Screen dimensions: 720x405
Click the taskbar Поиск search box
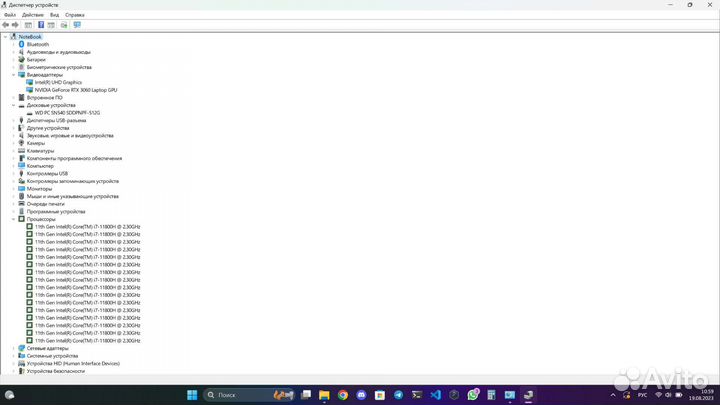coord(233,395)
